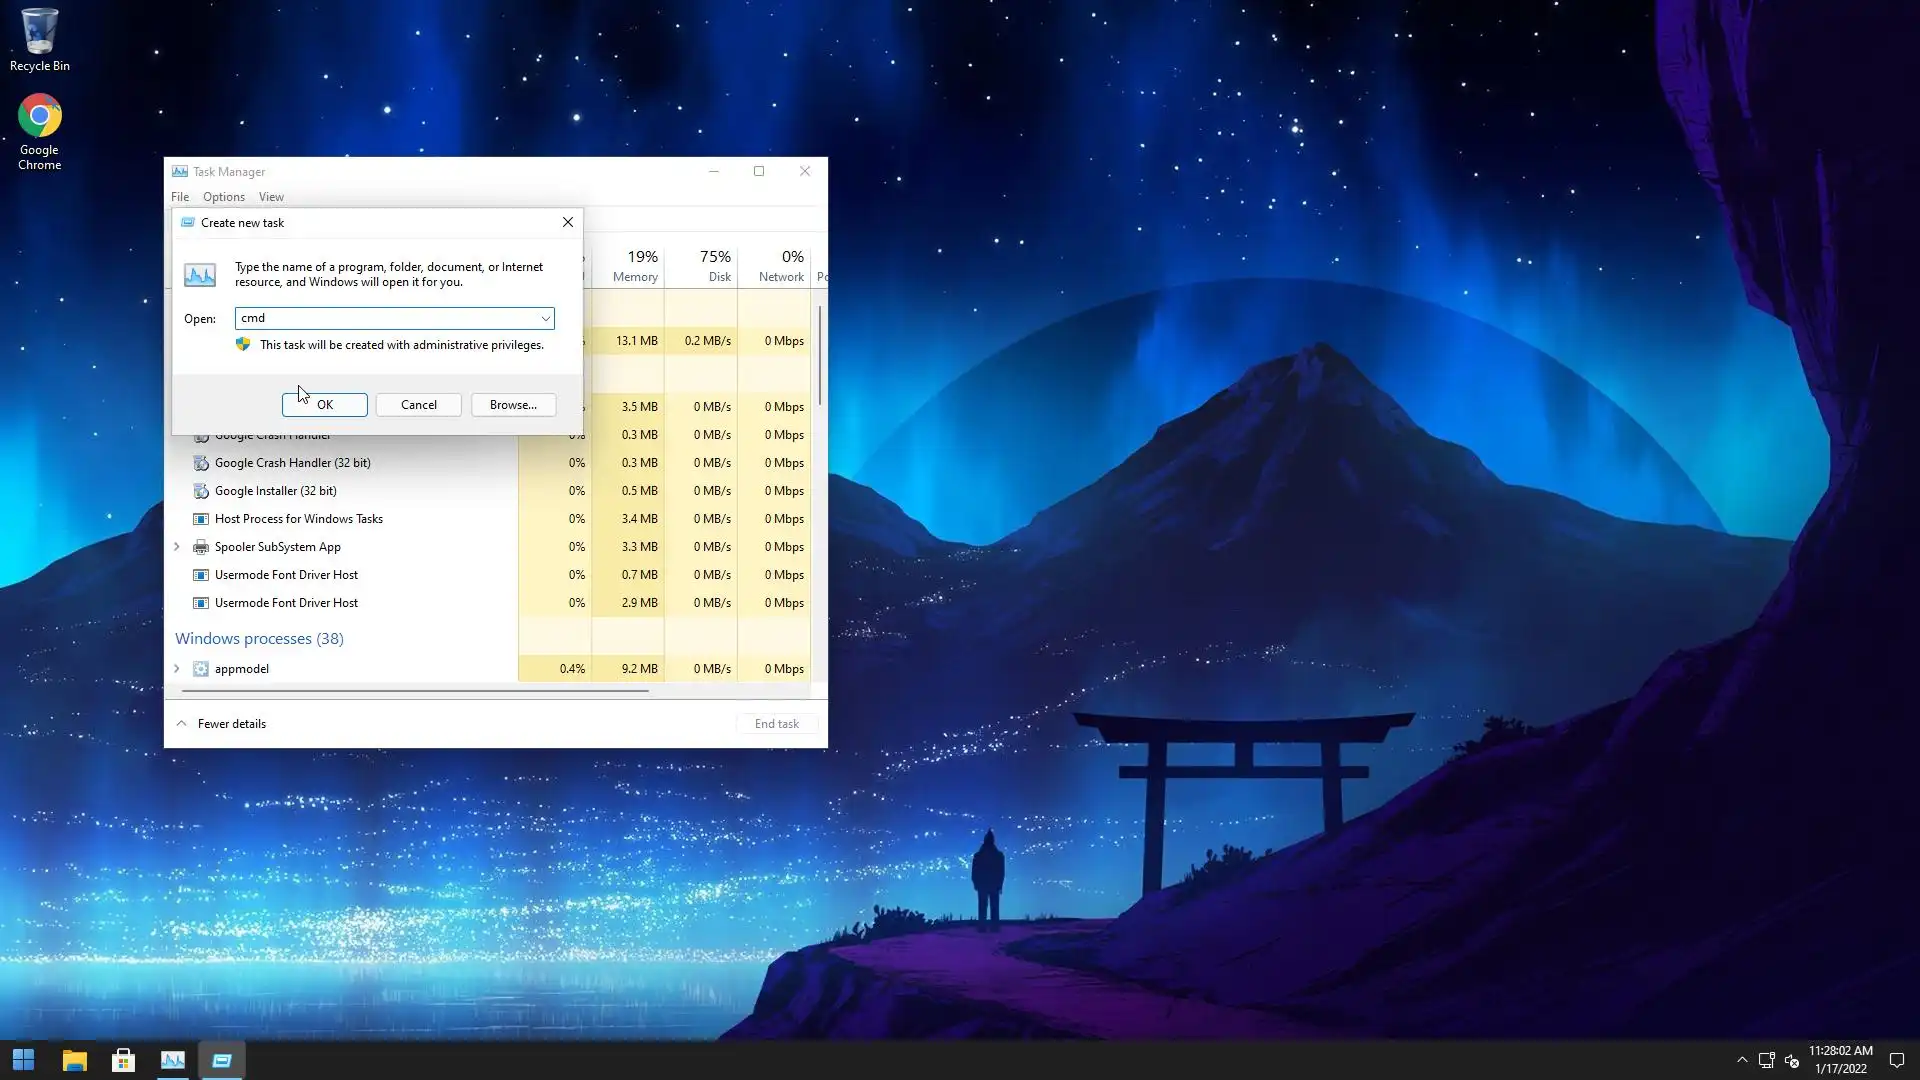The height and width of the screenshot is (1080, 1920).
Task: Open Google Chrome desktop shortcut
Action: [39, 131]
